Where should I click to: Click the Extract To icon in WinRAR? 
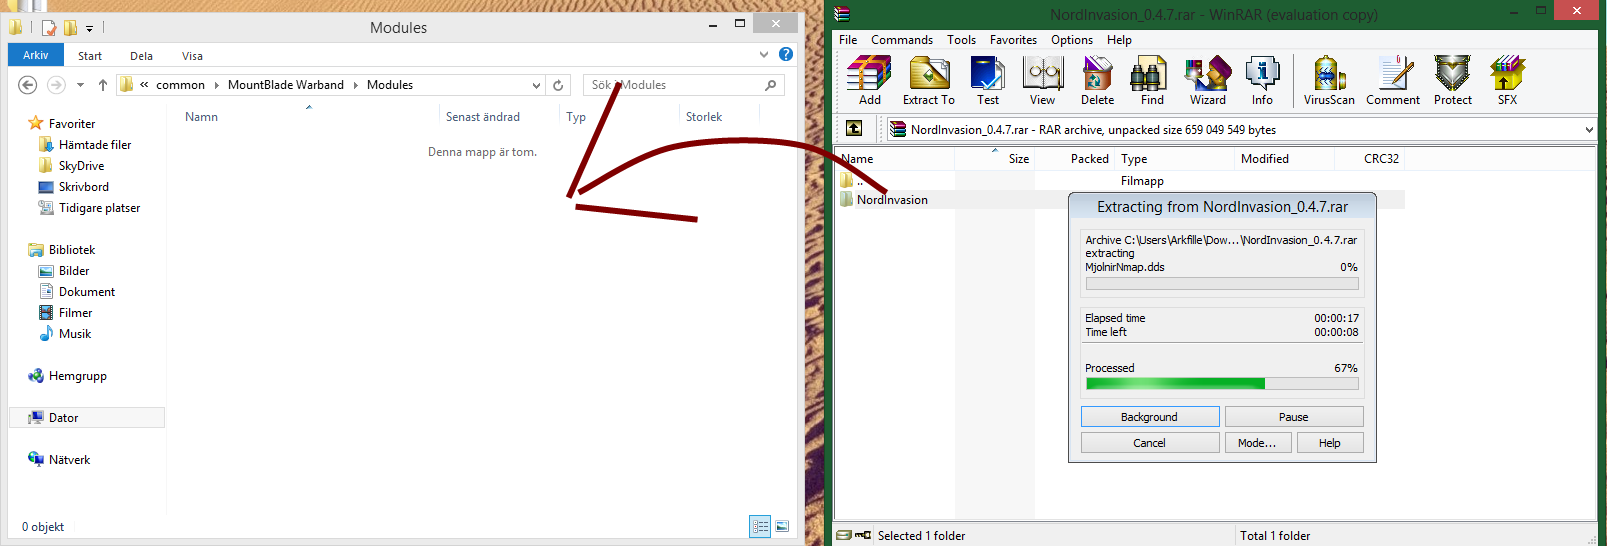(x=929, y=80)
